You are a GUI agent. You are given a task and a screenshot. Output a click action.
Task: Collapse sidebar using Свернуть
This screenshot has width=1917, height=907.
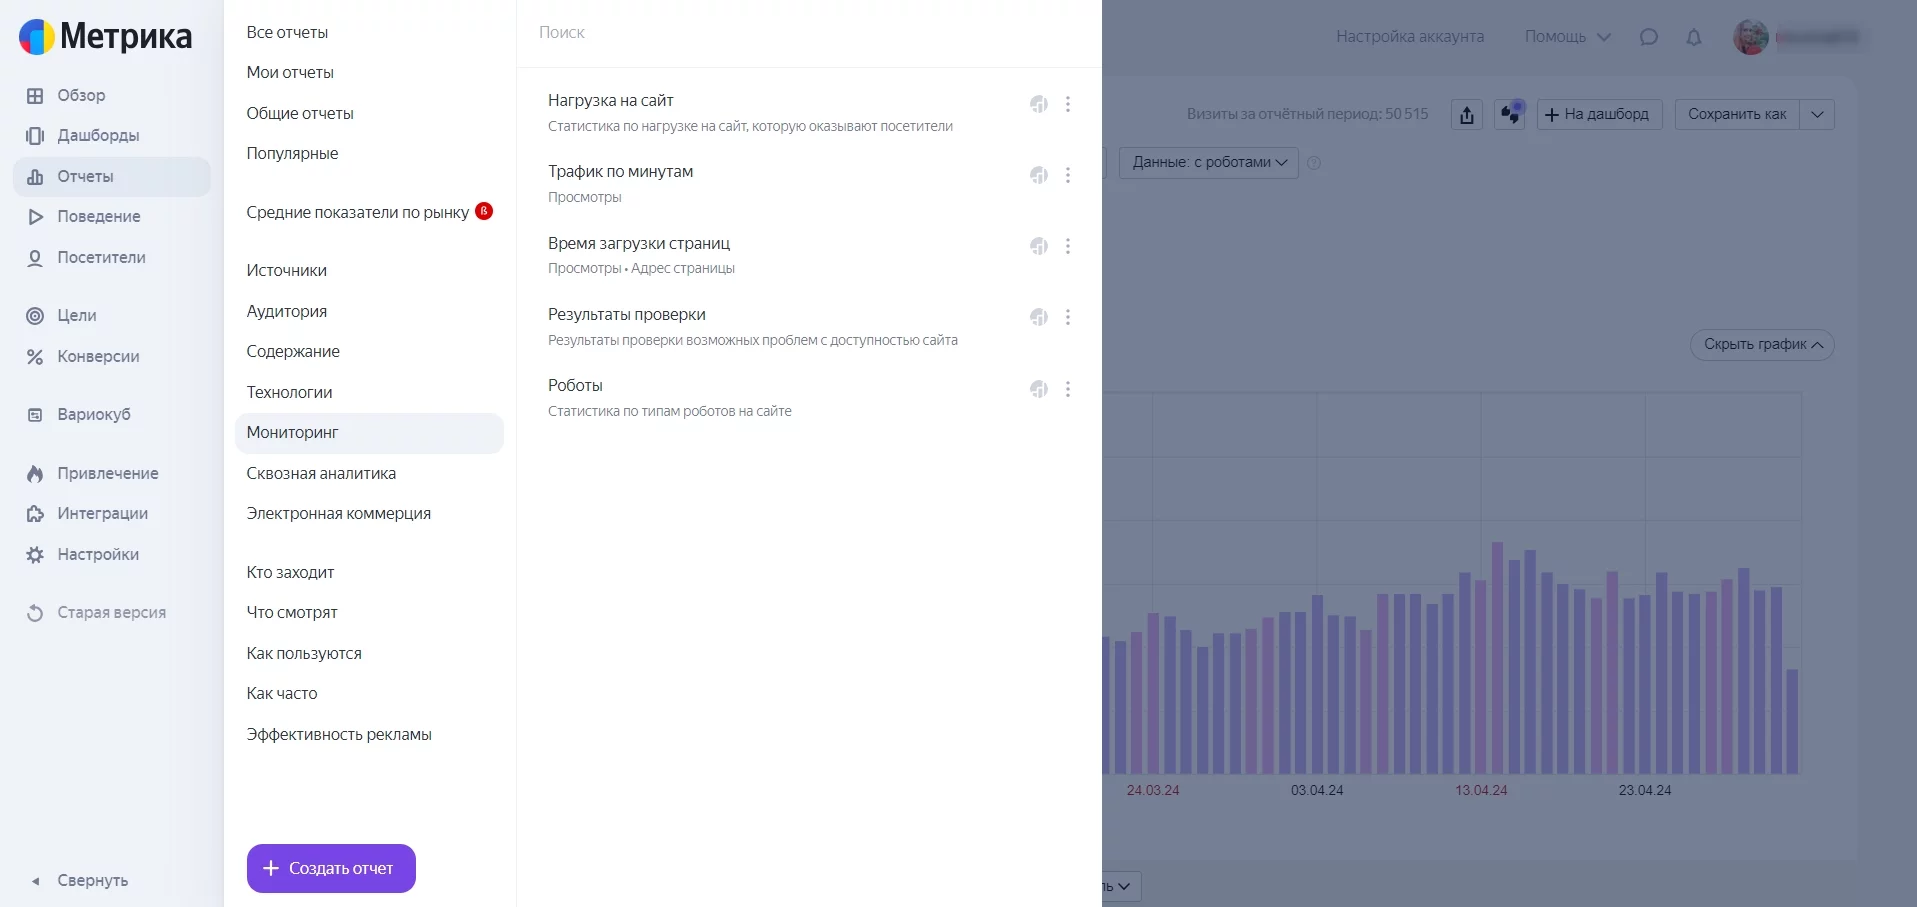point(92,880)
